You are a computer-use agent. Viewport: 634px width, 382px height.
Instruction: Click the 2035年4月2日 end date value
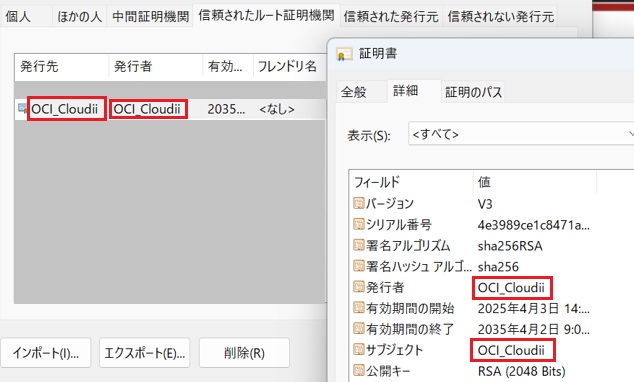click(x=533, y=329)
